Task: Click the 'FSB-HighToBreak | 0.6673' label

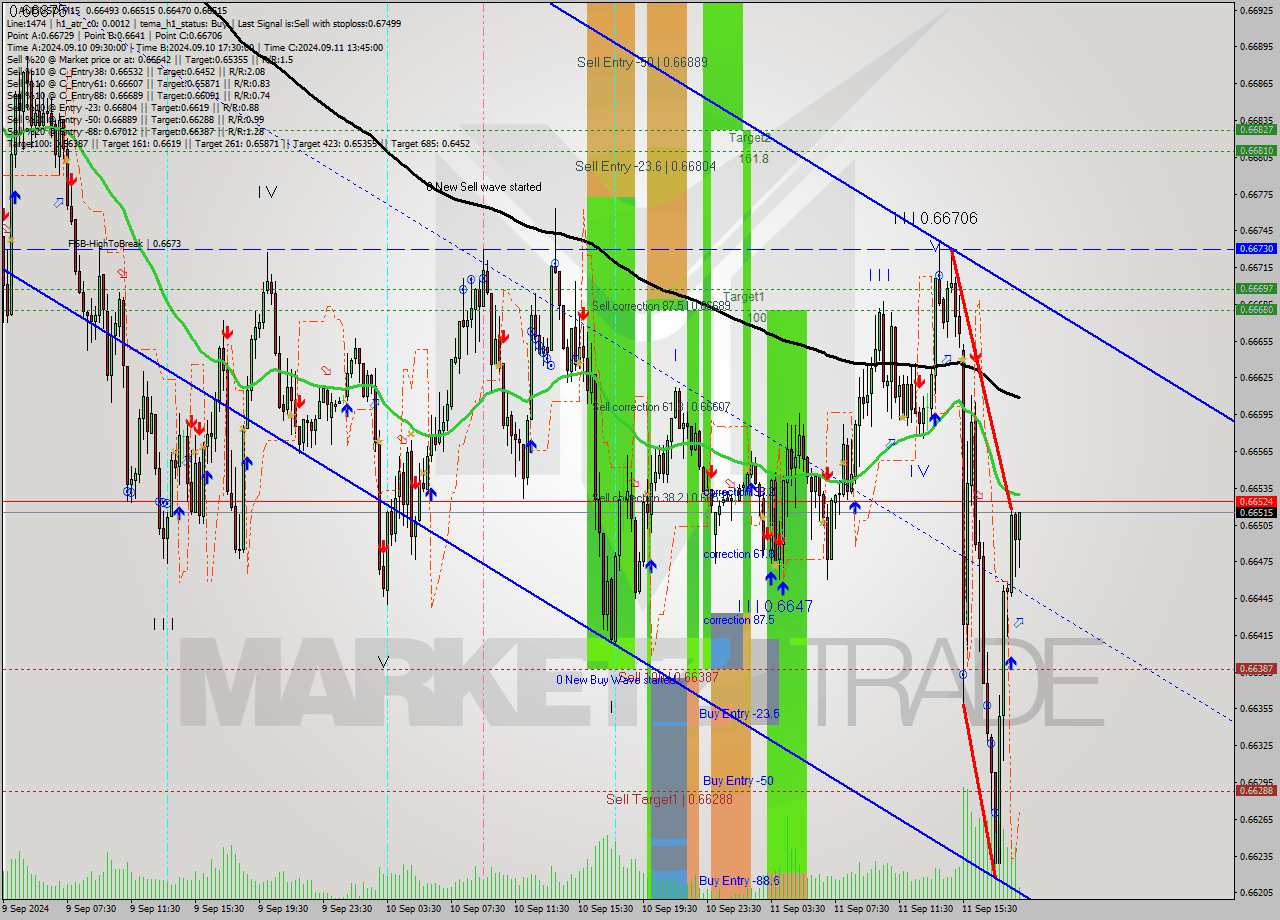Action: coord(124,243)
